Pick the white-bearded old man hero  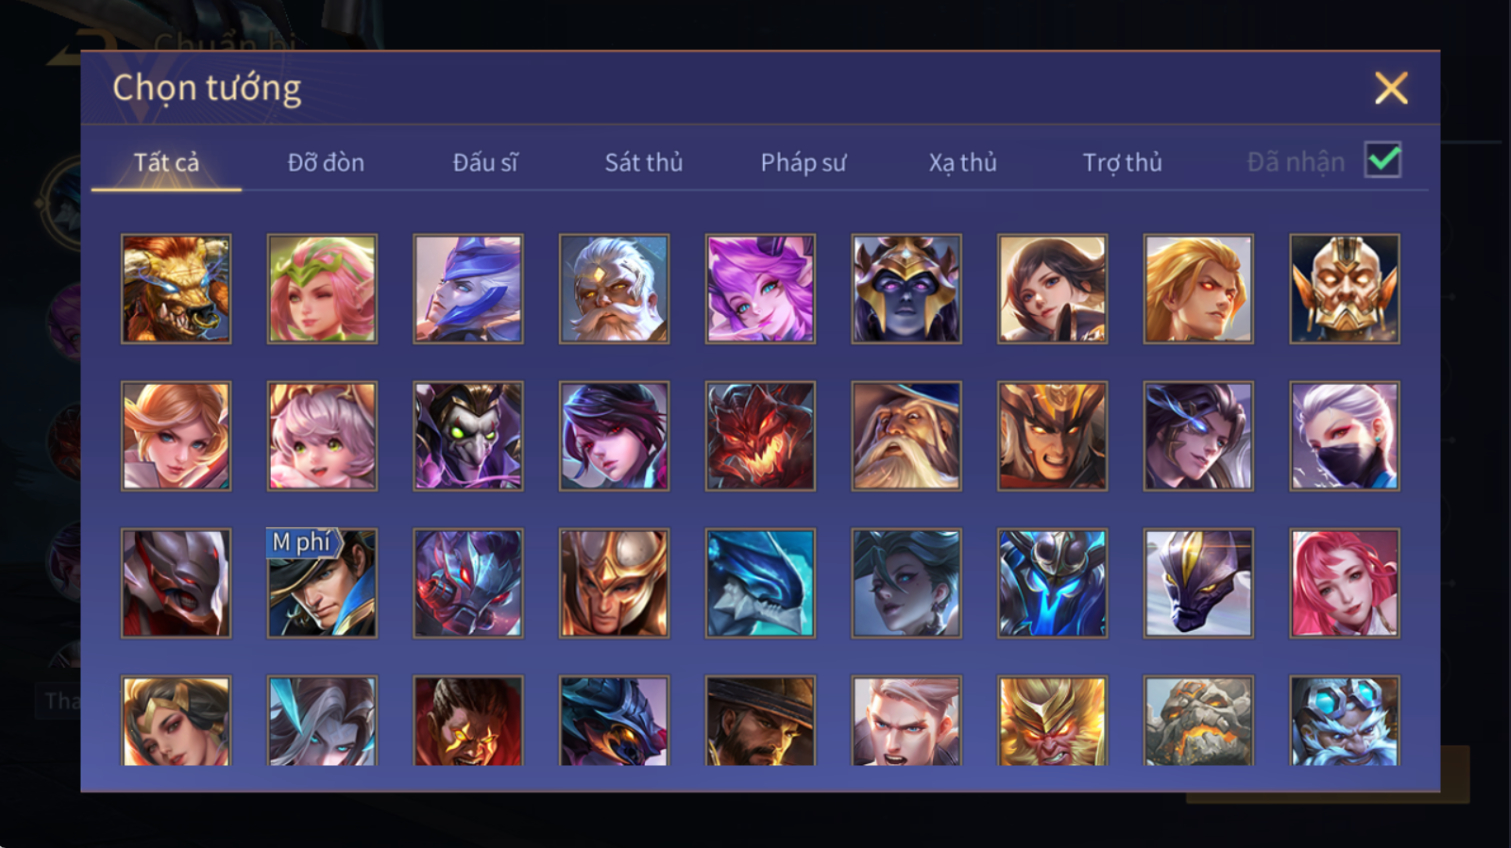click(x=614, y=289)
